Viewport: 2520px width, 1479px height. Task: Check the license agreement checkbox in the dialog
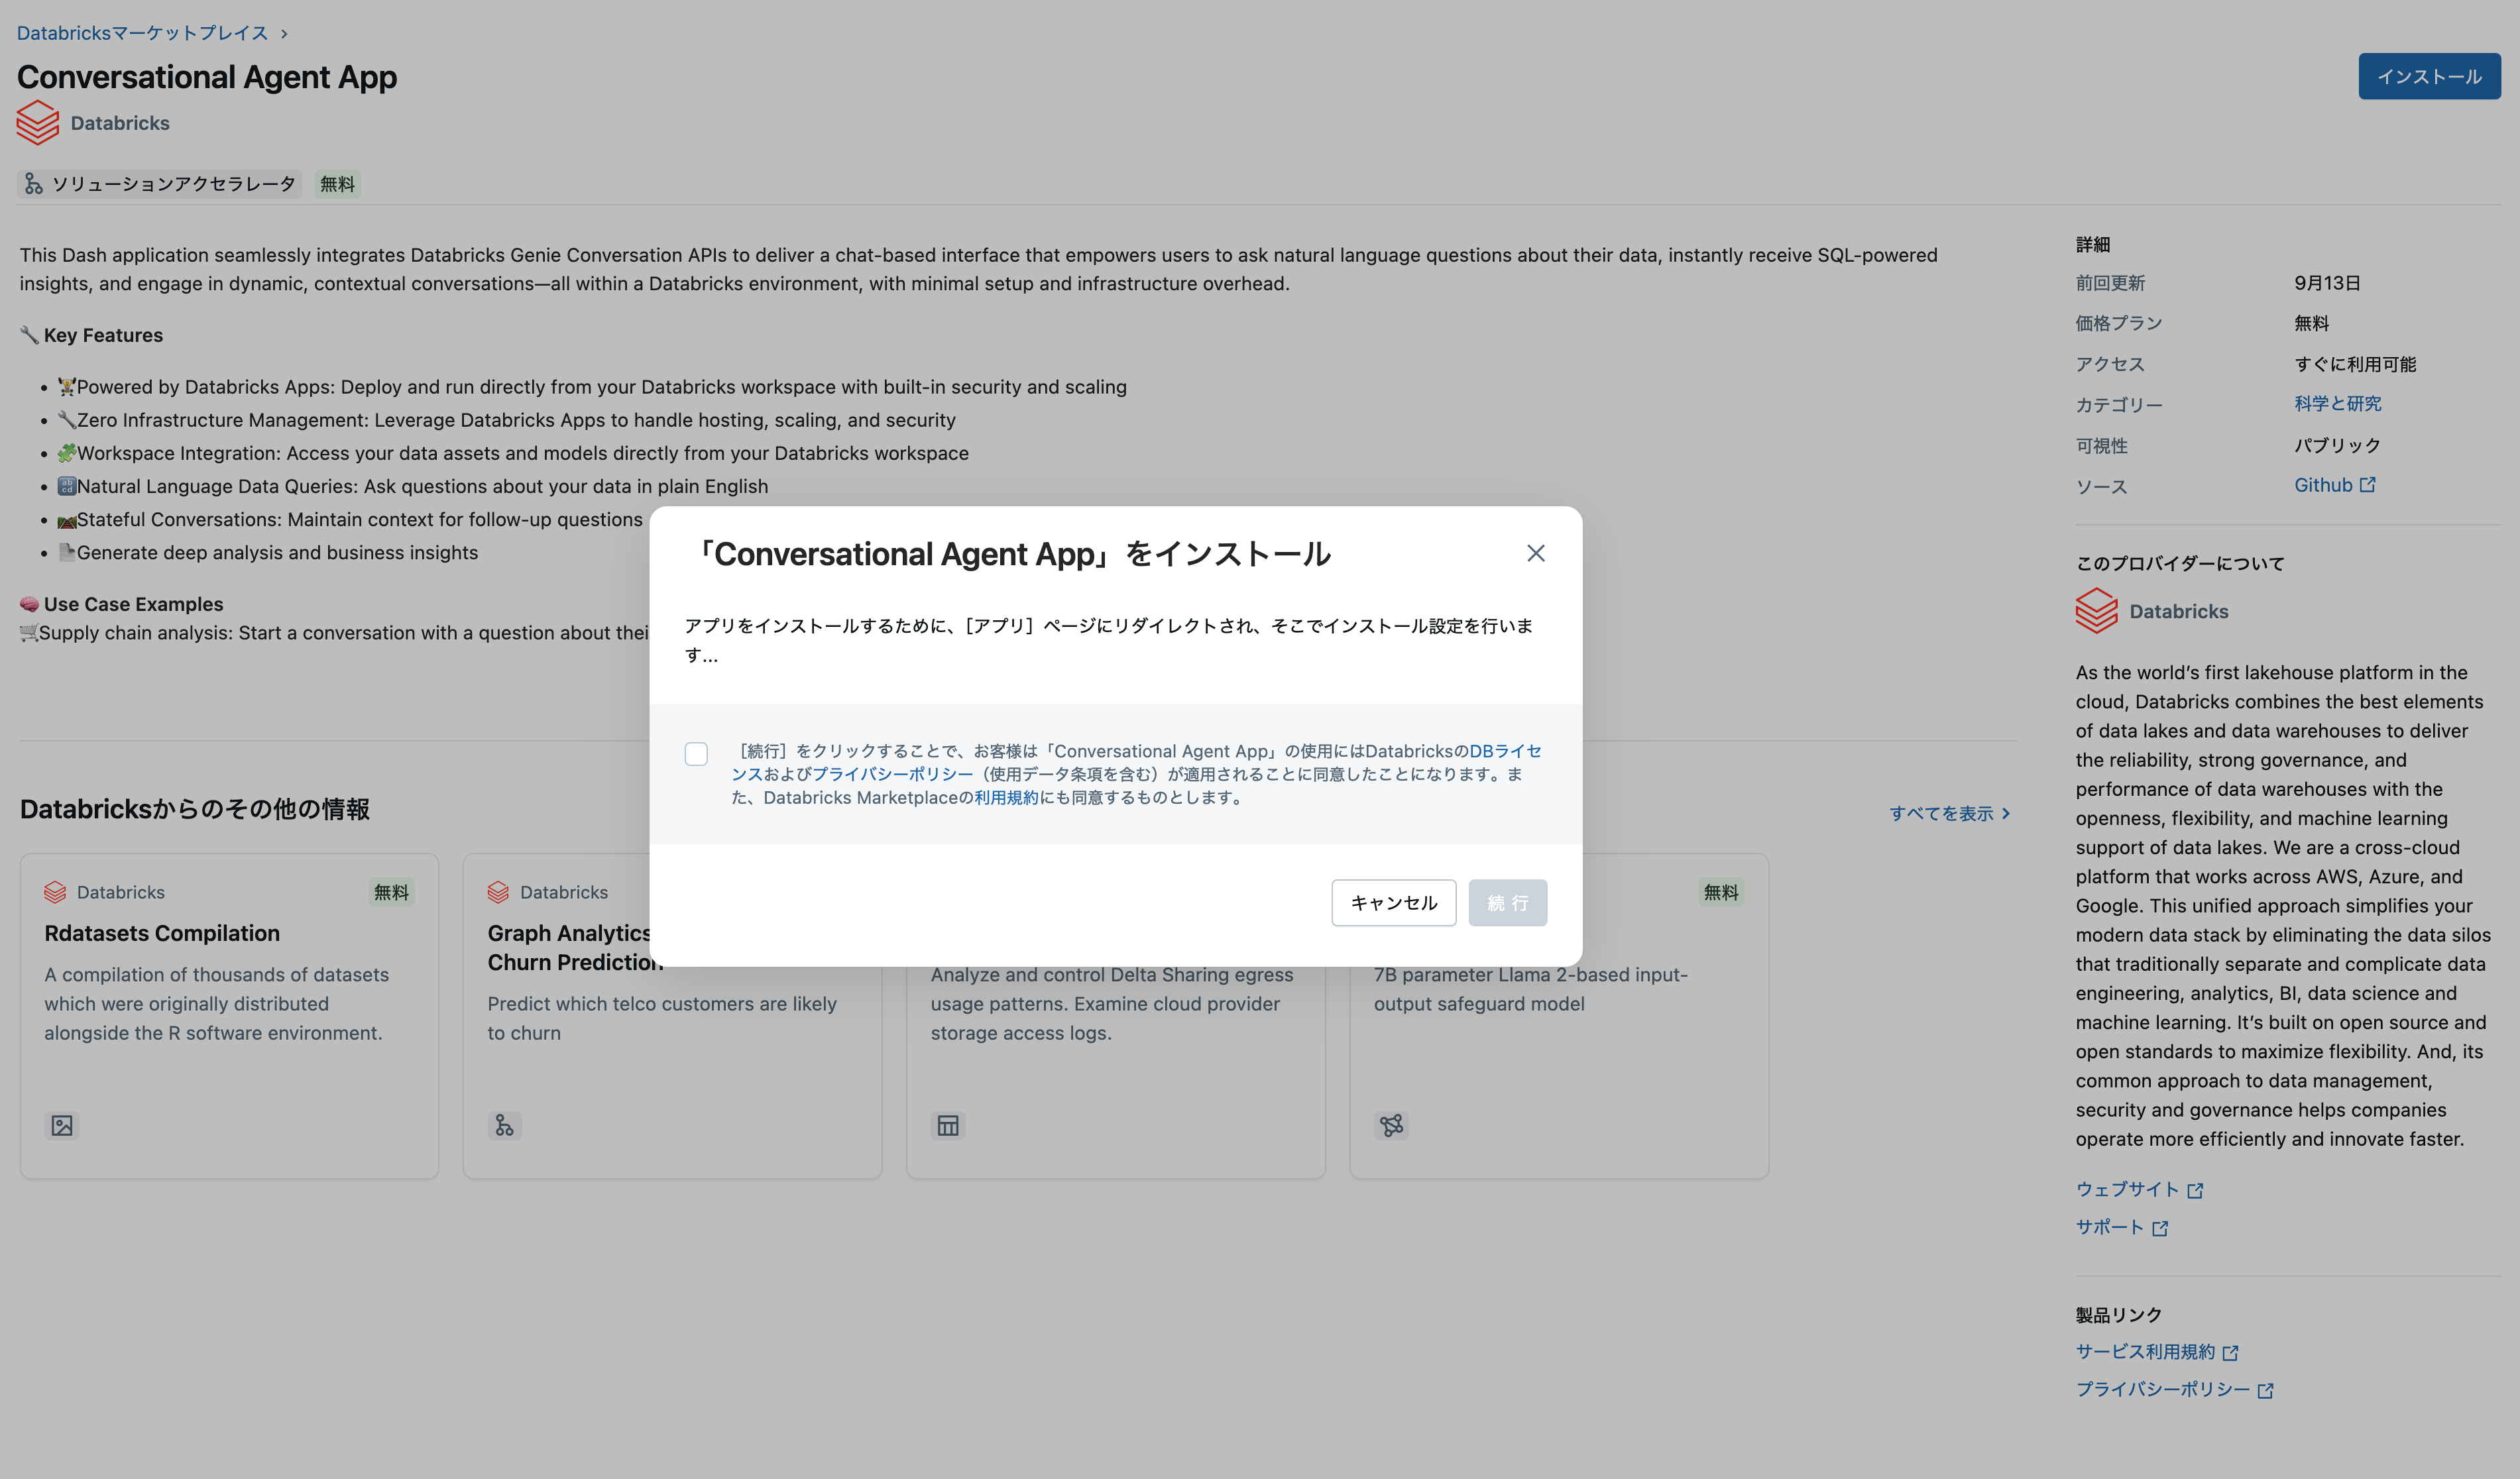click(696, 754)
